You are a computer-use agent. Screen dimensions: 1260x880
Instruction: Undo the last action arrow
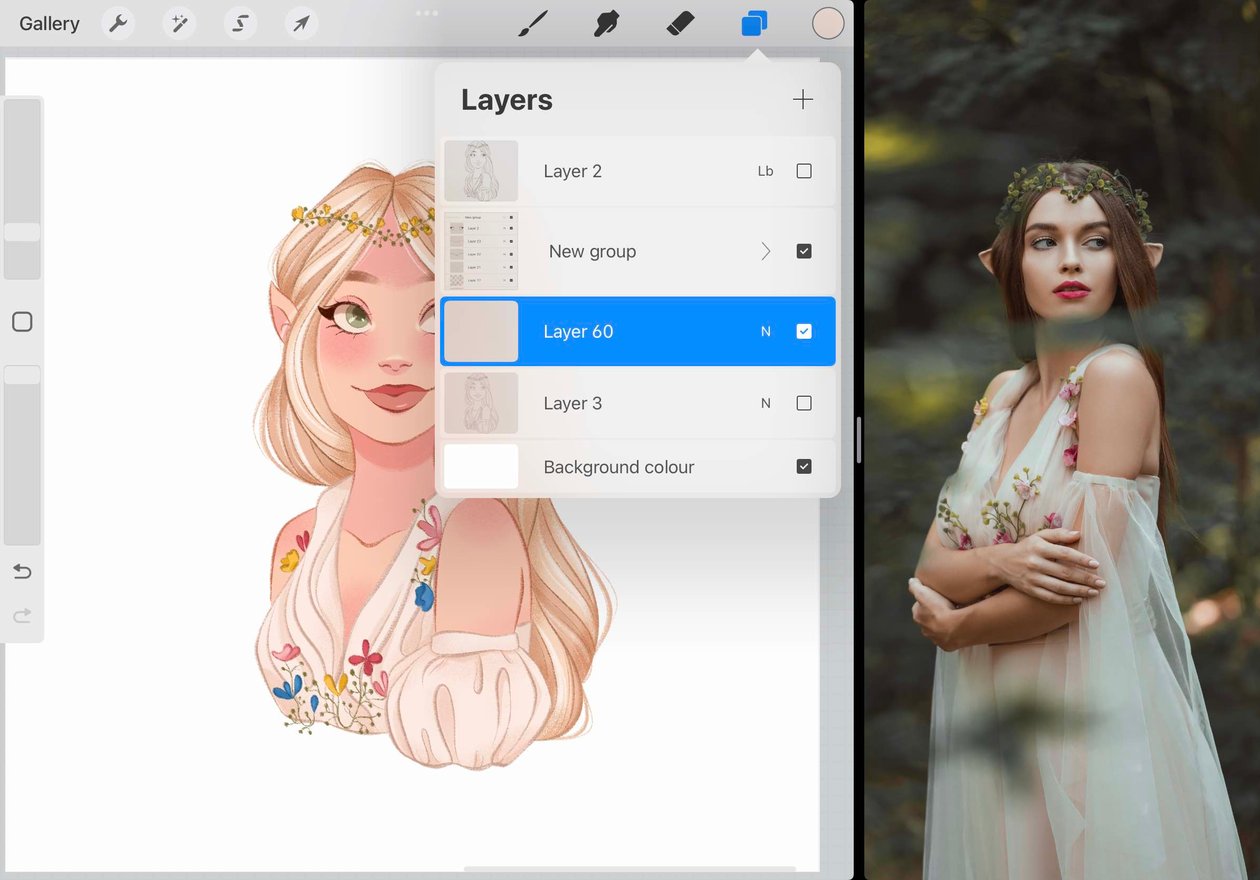click(x=22, y=571)
